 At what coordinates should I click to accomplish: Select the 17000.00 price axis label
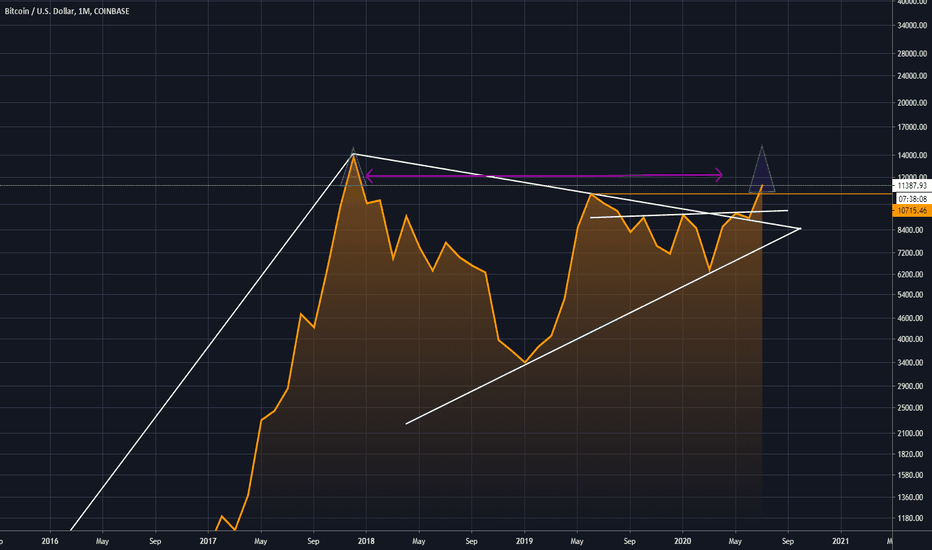912,127
